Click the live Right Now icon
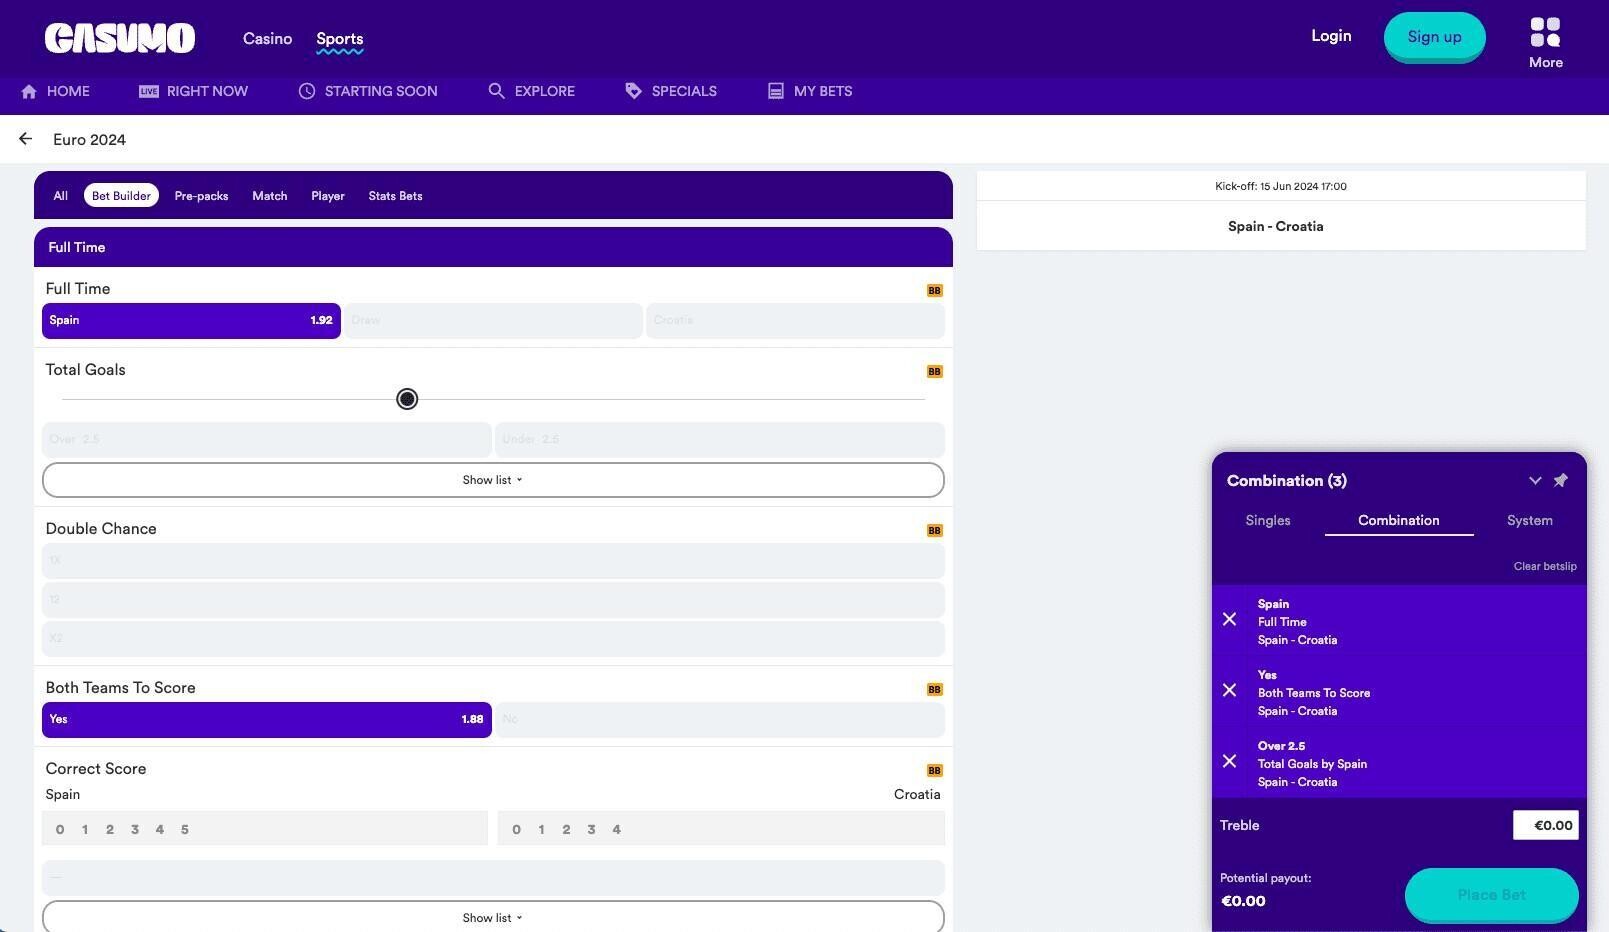Image resolution: width=1609 pixels, height=932 pixels. (148, 91)
